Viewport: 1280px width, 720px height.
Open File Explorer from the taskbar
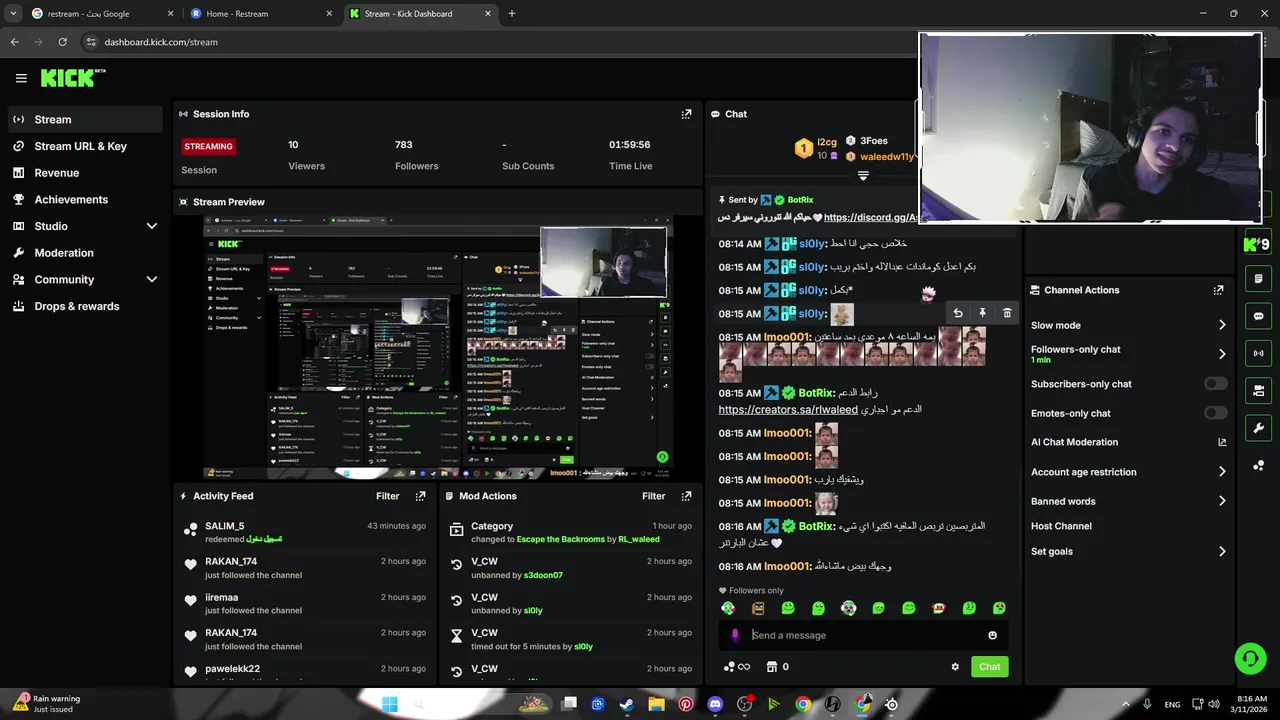pyautogui.click(x=656, y=704)
